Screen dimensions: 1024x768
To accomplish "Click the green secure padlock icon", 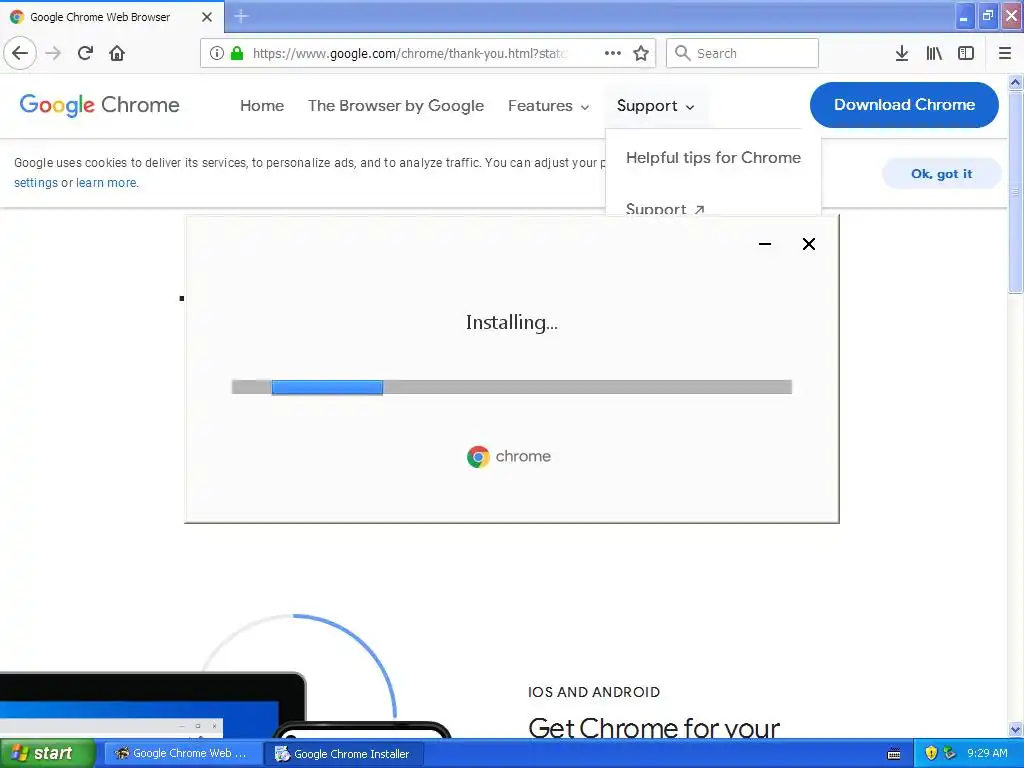I will [x=237, y=53].
